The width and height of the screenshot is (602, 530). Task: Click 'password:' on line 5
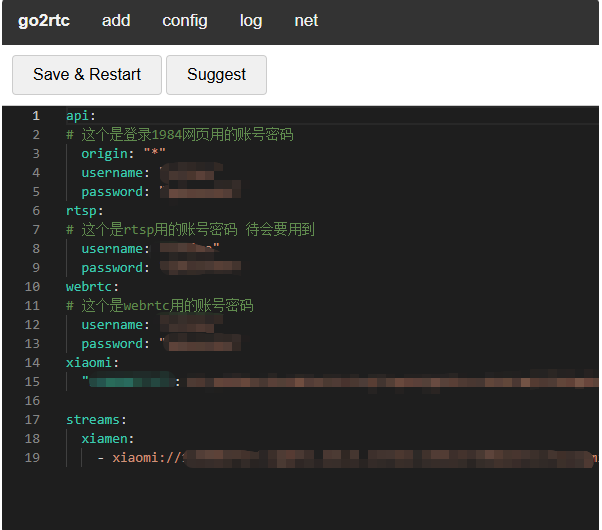tap(115, 192)
